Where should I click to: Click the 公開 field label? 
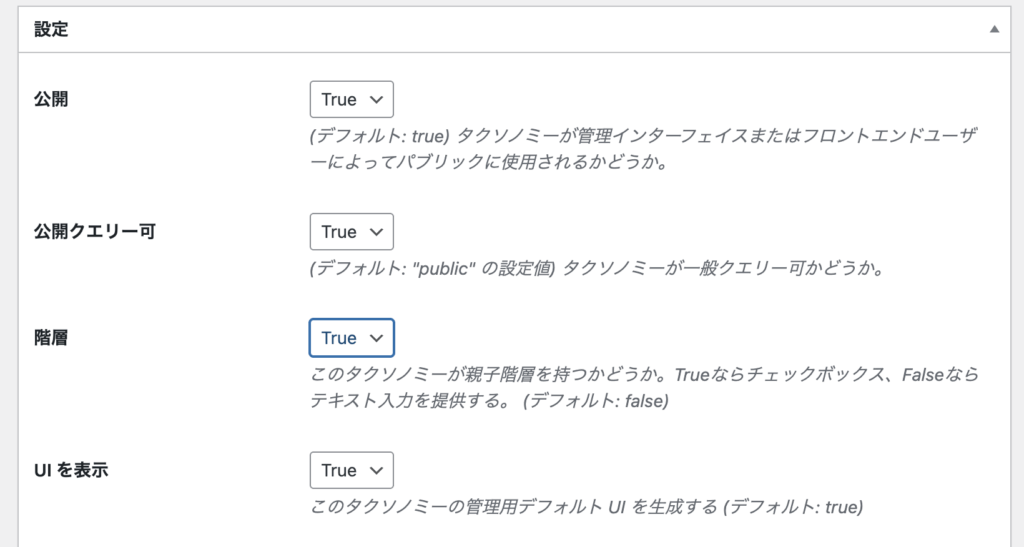coord(51,100)
